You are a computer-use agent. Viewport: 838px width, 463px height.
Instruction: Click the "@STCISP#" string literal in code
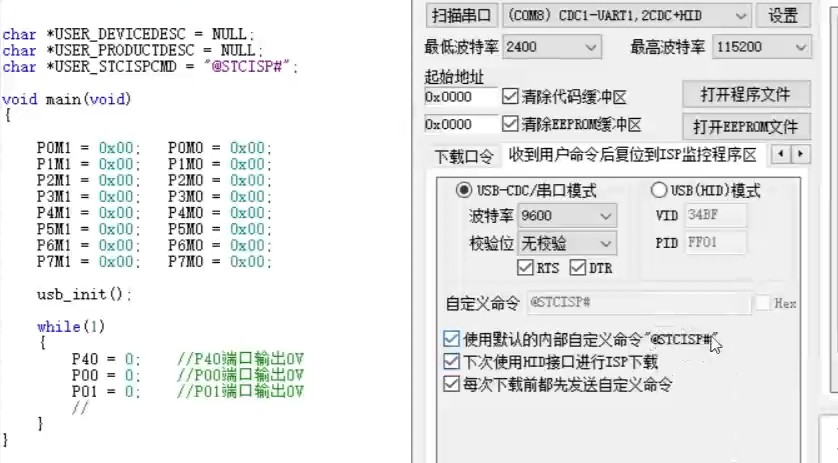pyautogui.click(x=247, y=67)
